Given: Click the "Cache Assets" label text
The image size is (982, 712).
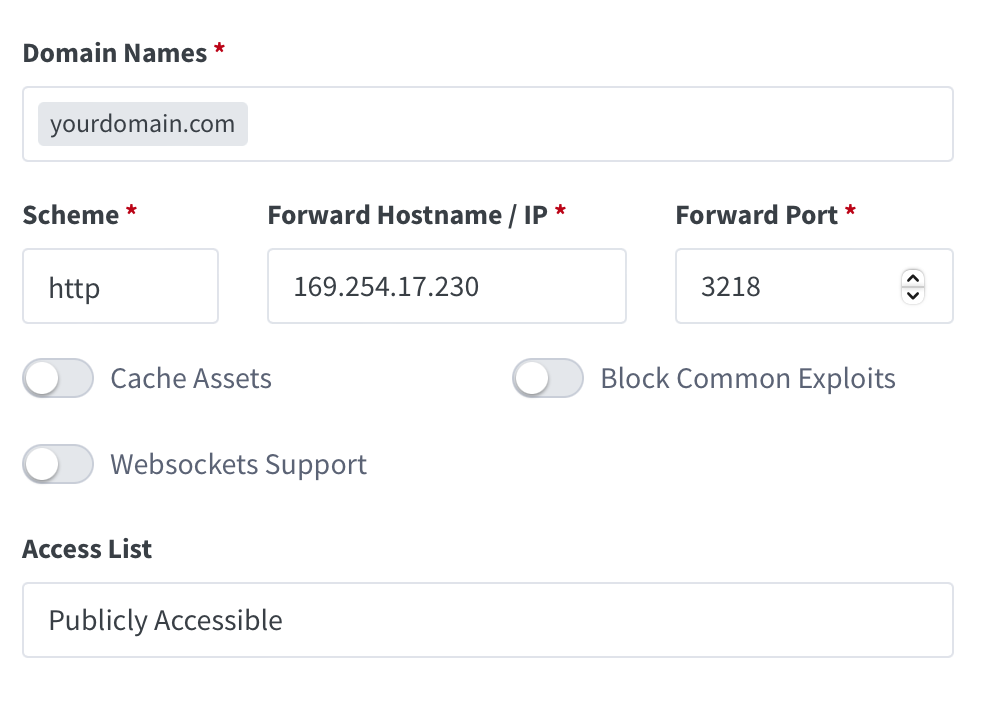Looking at the screenshot, I should tap(191, 379).
